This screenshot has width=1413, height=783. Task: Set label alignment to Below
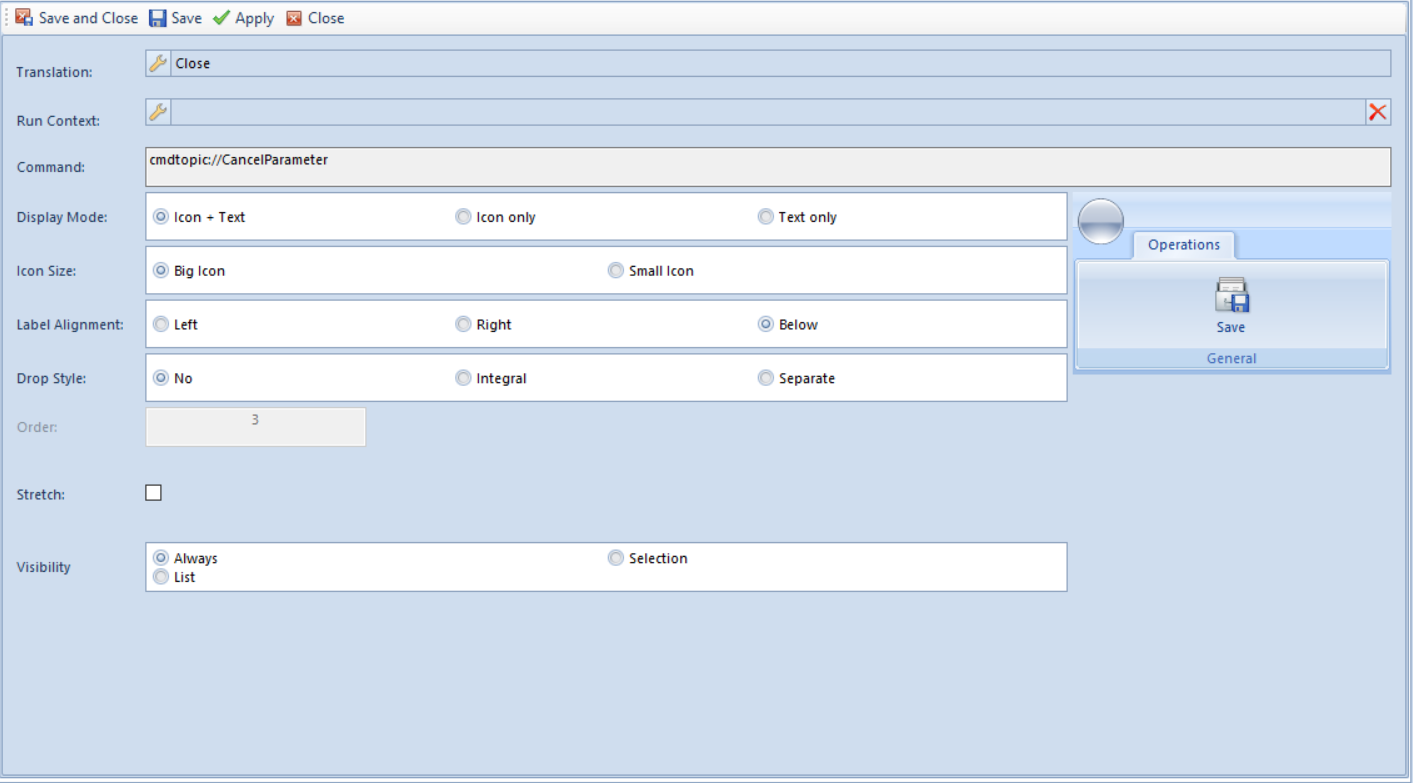(x=766, y=325)
